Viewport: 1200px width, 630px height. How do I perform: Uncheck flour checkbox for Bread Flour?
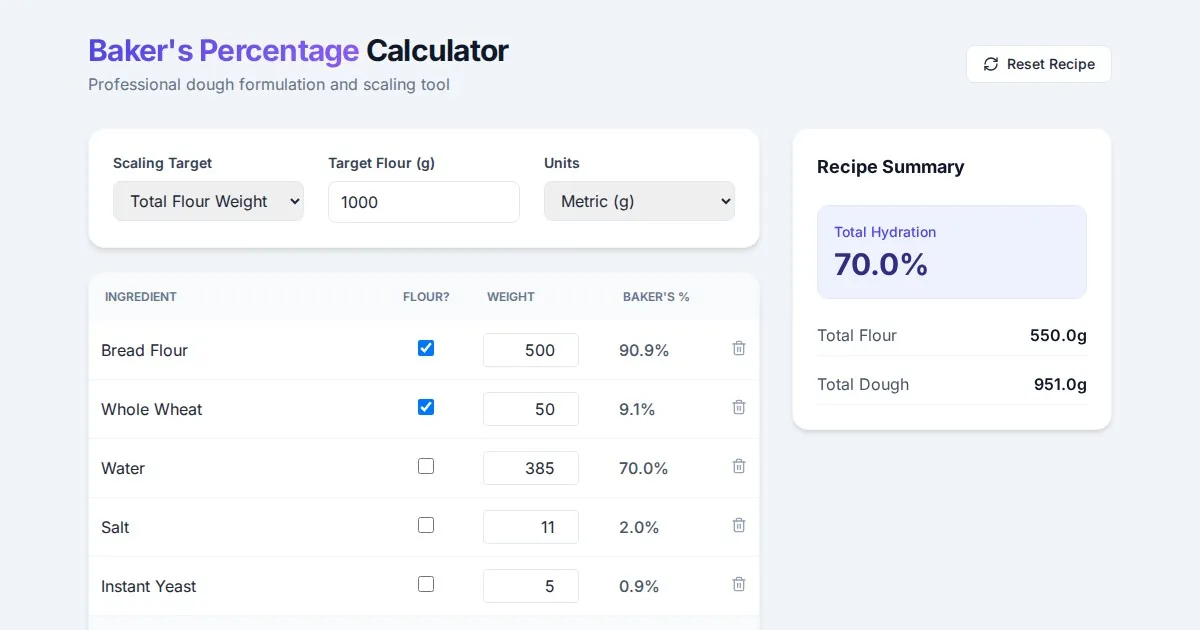click(426, 349)
